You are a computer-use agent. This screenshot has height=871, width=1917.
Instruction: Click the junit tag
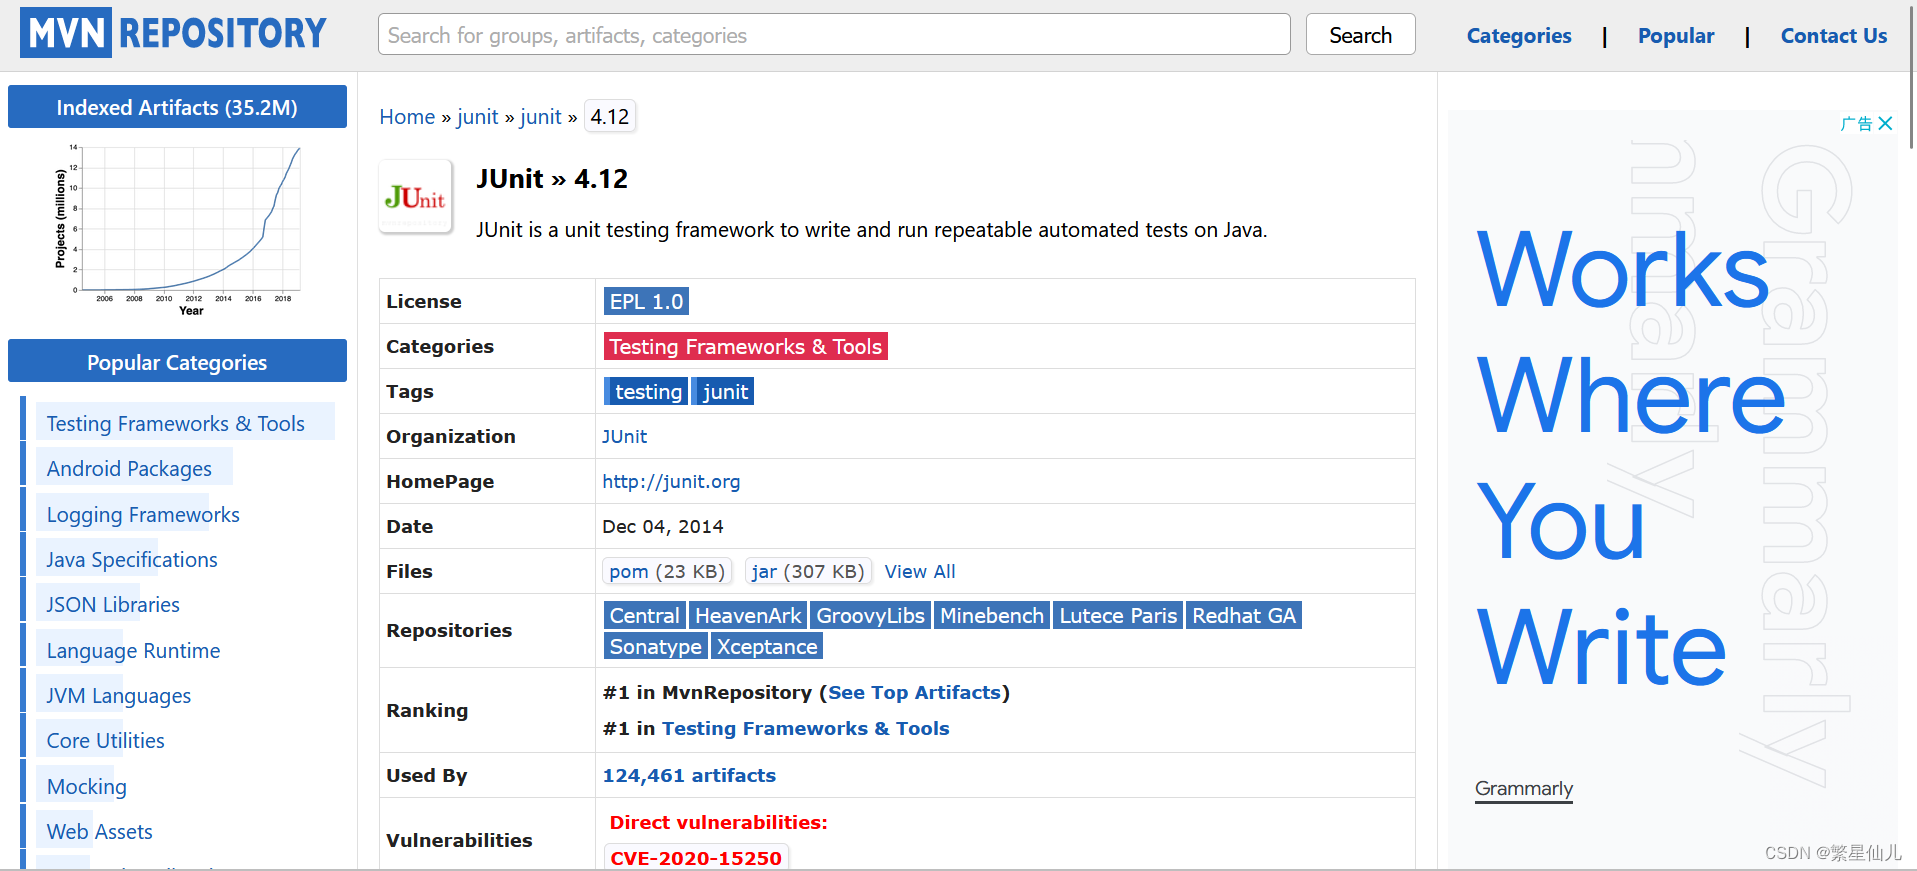(723, 391)
